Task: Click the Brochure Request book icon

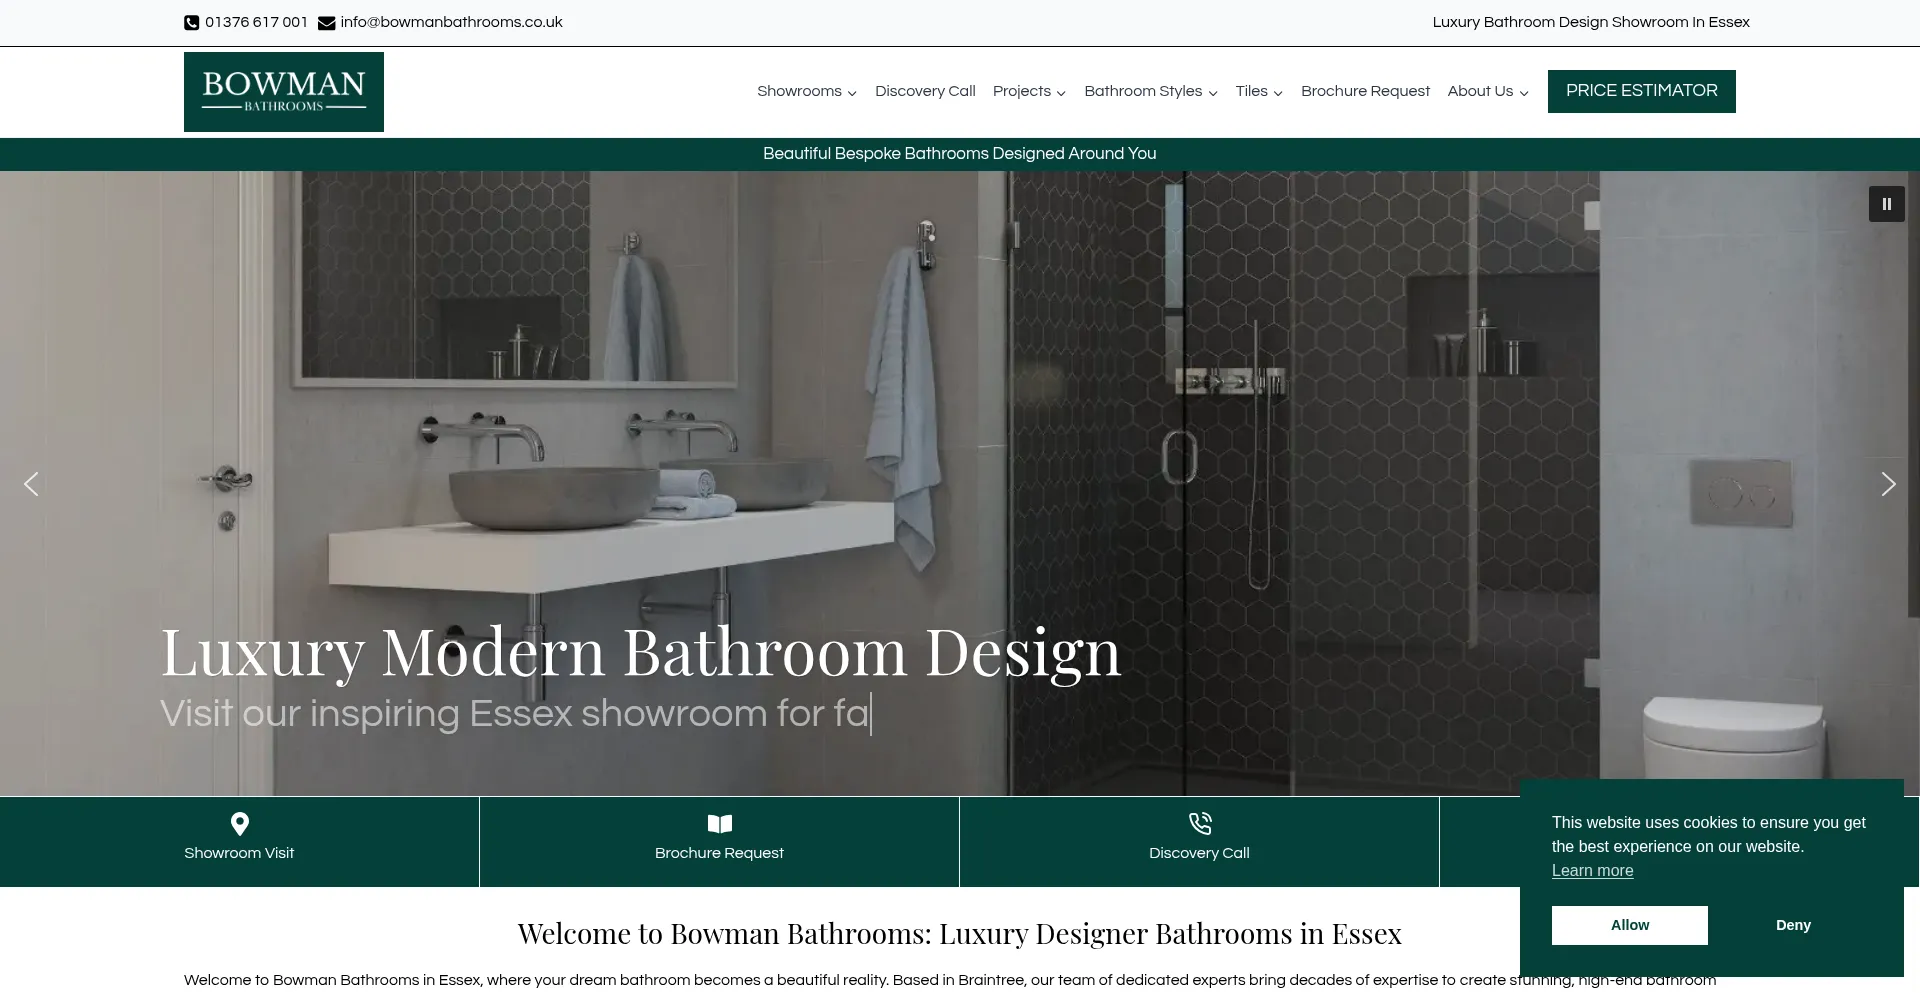Action: tap(719, 824)
